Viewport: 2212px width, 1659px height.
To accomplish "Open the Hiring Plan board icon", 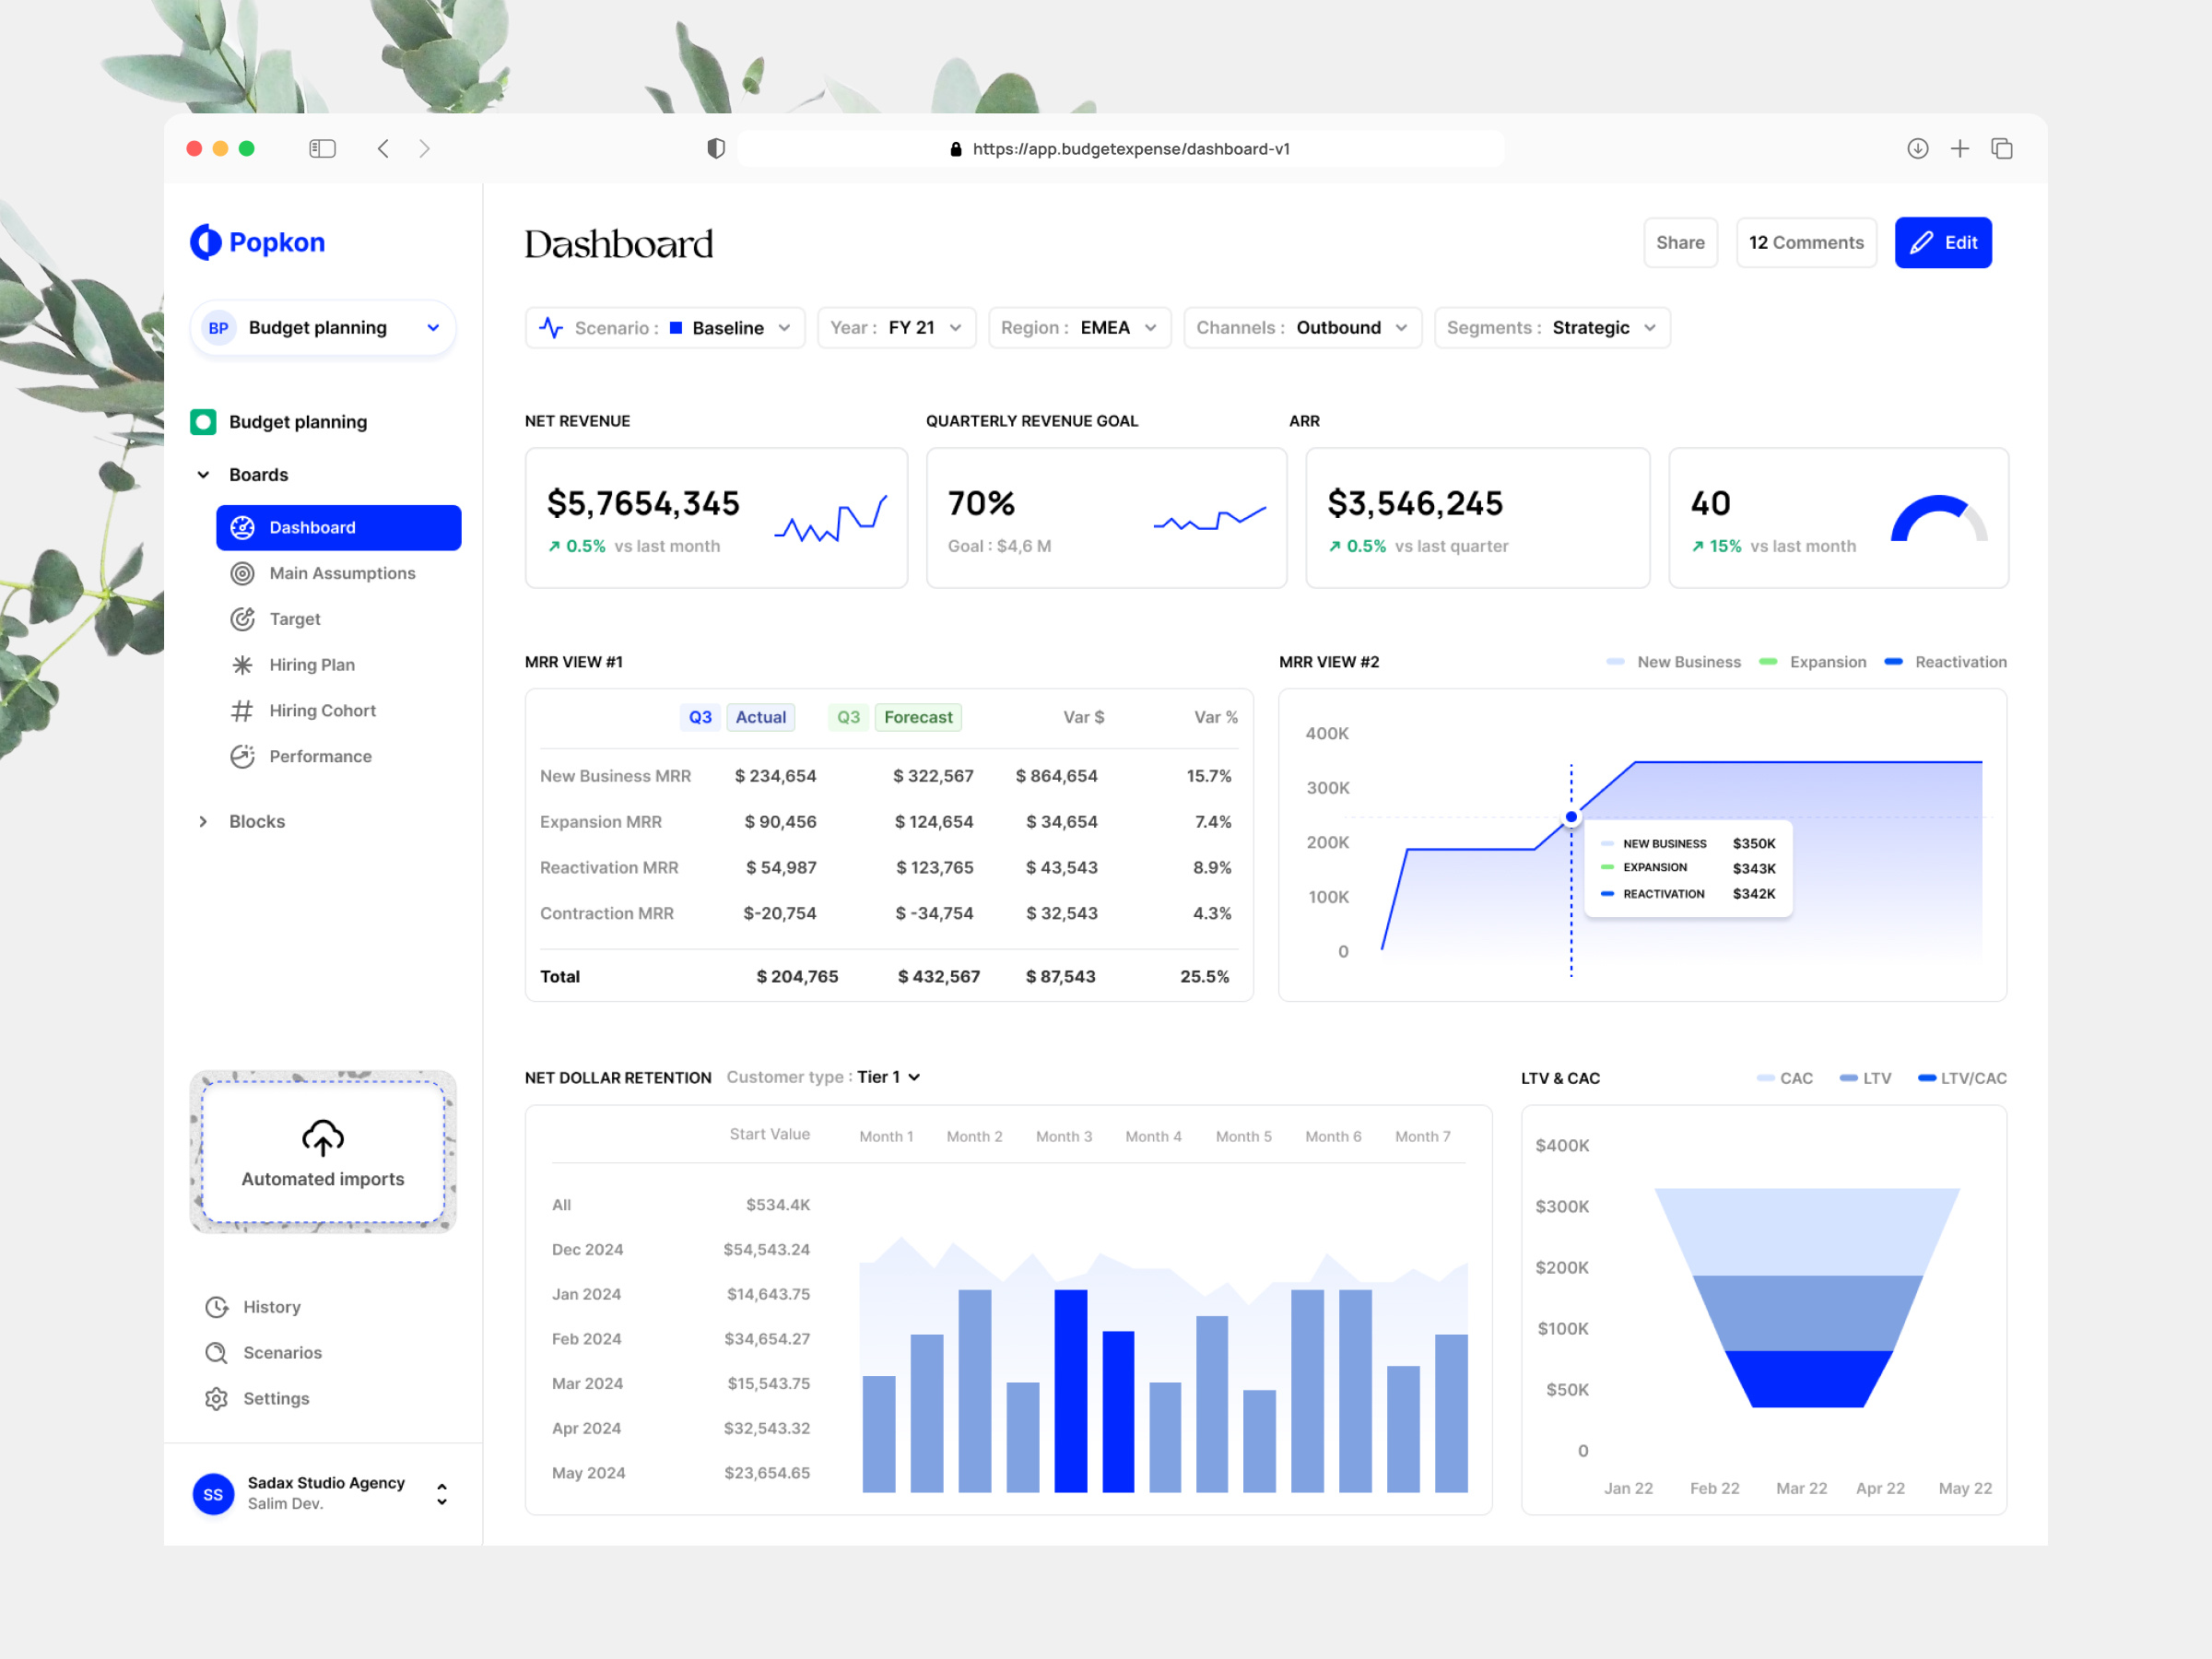I will (243, 664).
